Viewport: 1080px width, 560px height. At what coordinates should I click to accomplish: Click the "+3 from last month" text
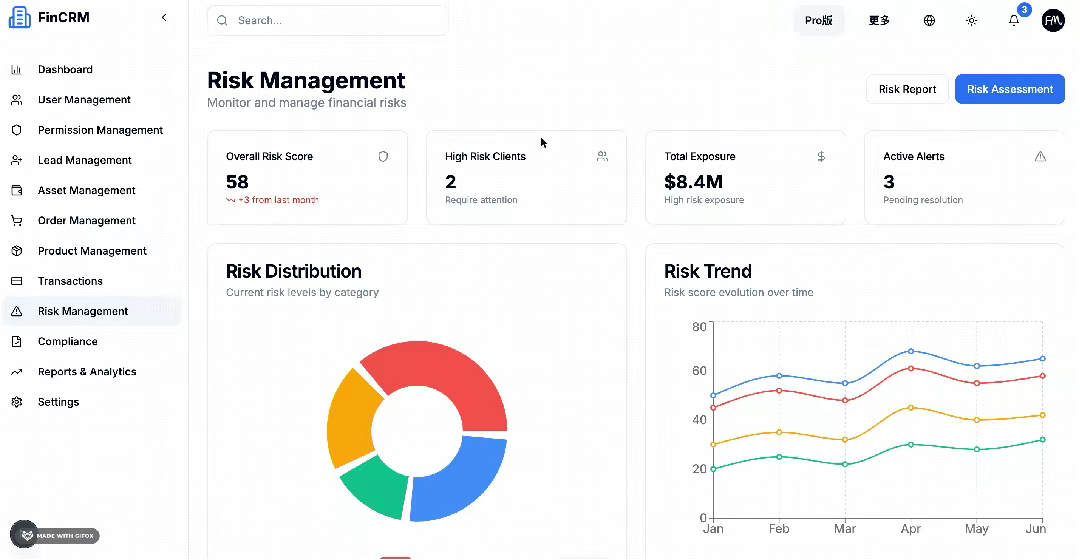click(x=278, y=200)
